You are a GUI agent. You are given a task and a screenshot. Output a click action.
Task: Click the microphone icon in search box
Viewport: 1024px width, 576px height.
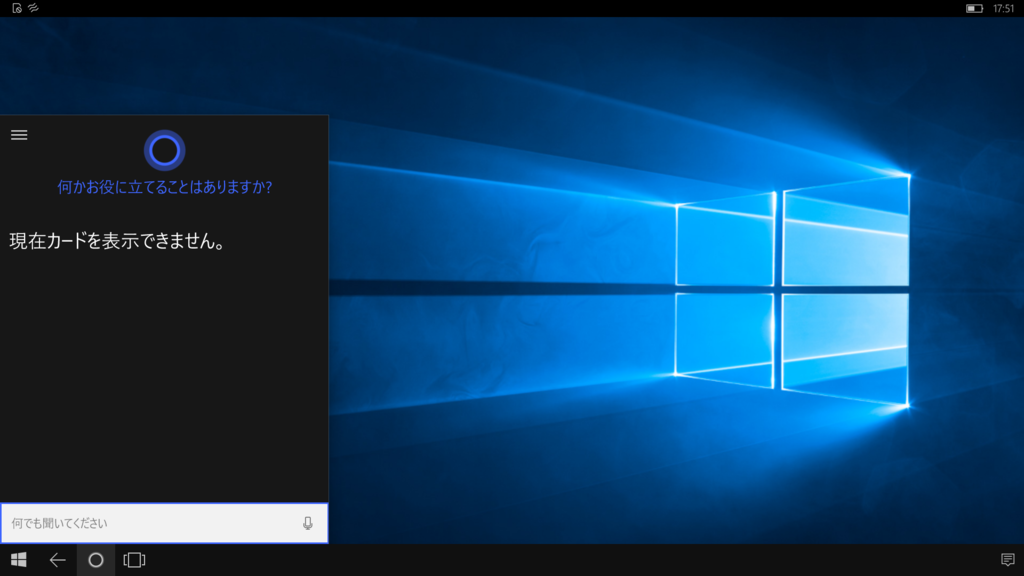click(308, 523)
